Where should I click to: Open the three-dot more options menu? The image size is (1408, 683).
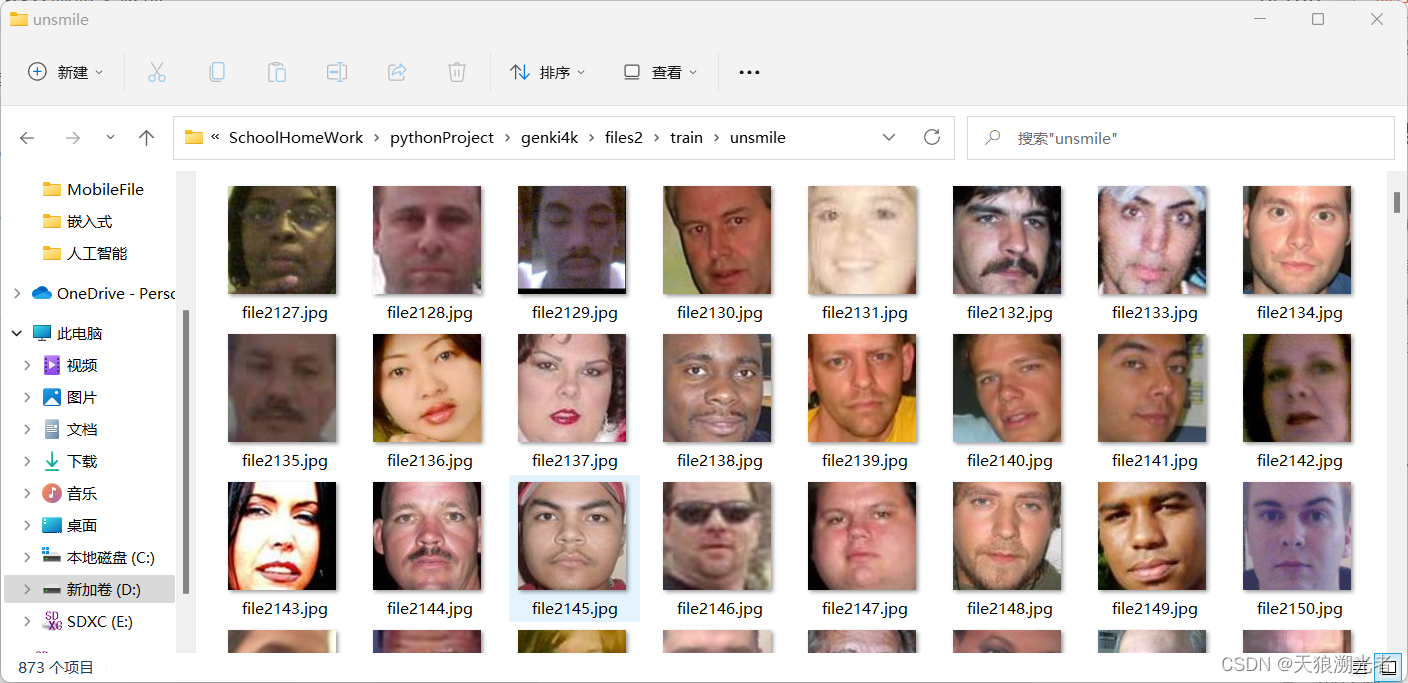pyautogui.click(x=749, y=72)
